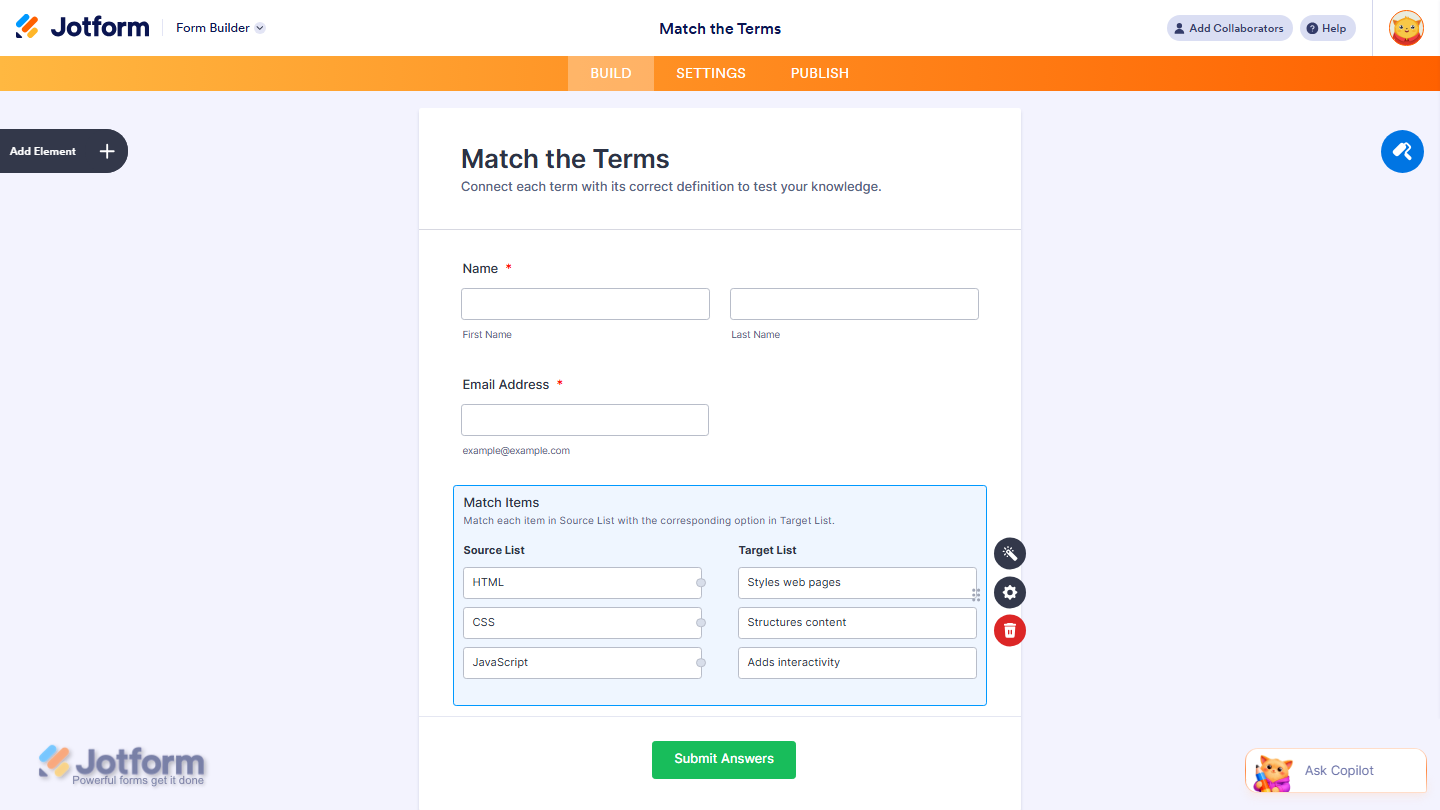
Task: Delete the Match Items element with the trash icon
Action: coord(1009,630)
